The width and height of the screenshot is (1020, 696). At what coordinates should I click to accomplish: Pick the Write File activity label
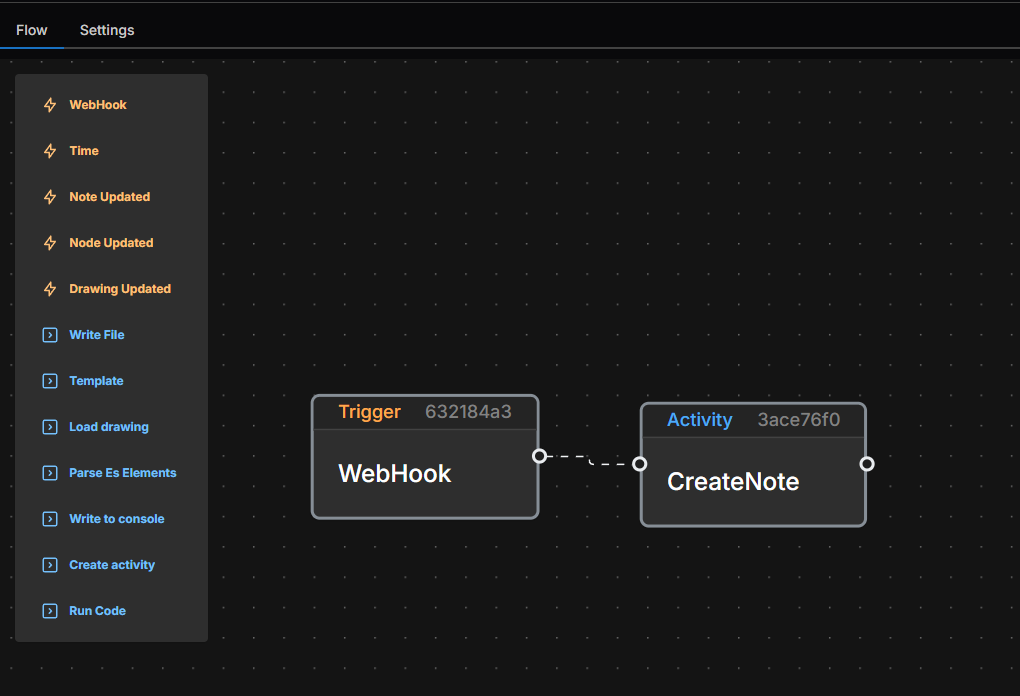pyautogui.click(x=96, y=335)
